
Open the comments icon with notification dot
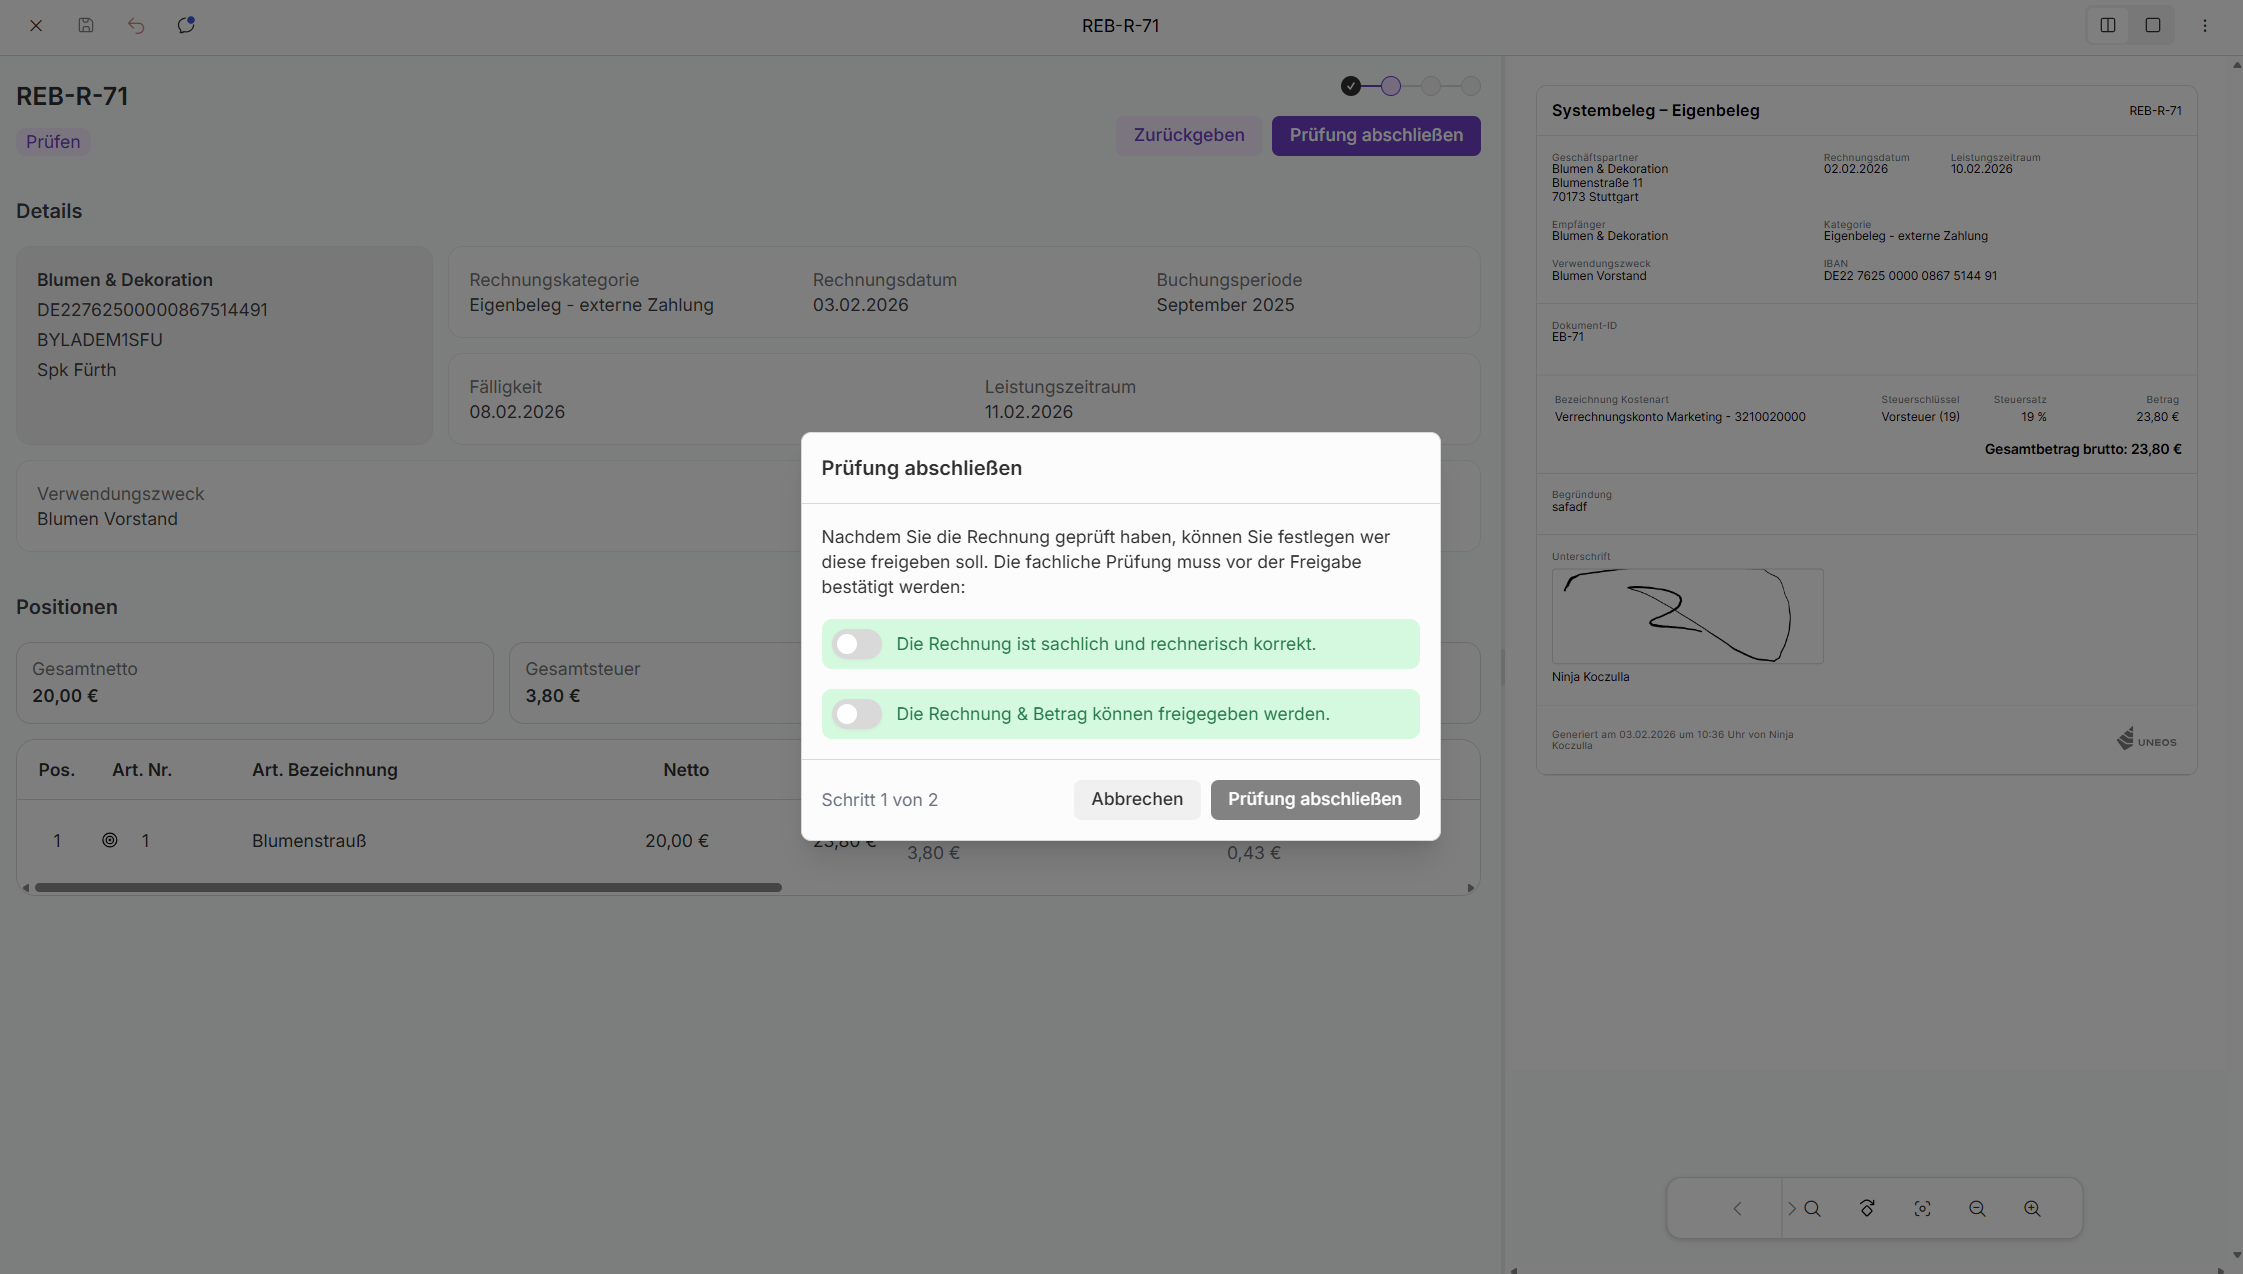pyautogui.click(x=186, y=25)
